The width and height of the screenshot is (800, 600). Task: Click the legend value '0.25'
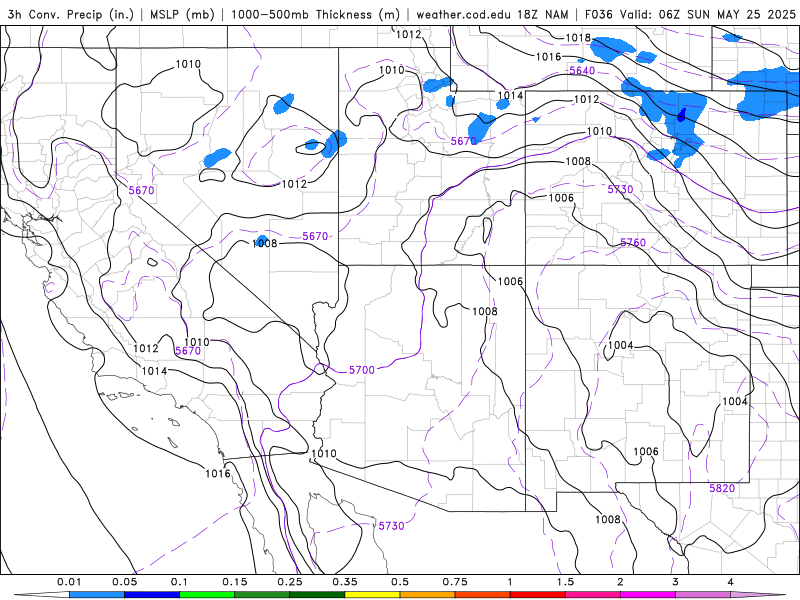pyautogui.click(x=290, y=582)
